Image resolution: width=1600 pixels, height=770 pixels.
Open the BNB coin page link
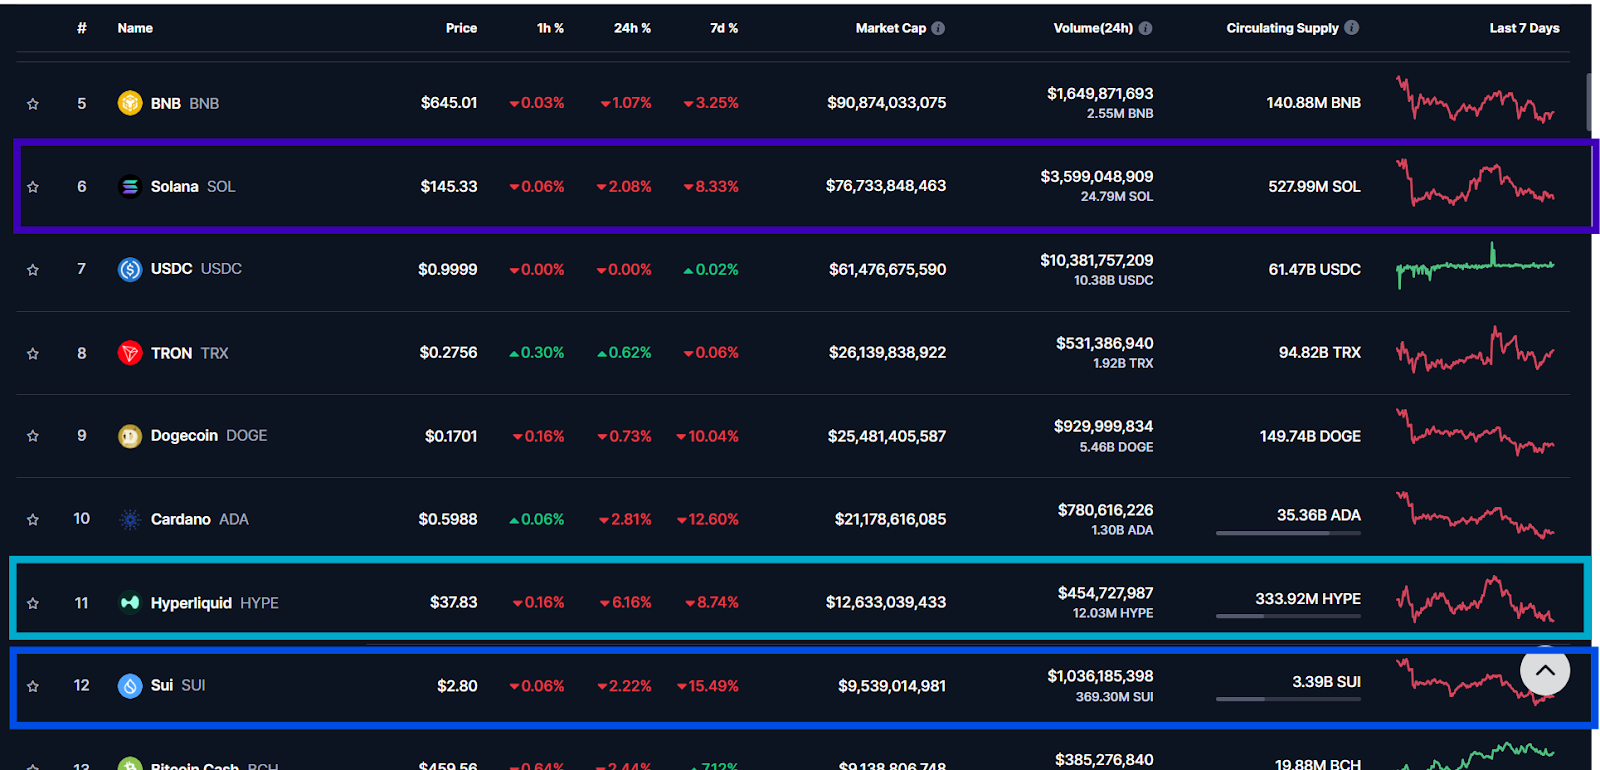[x=185, y=103]
